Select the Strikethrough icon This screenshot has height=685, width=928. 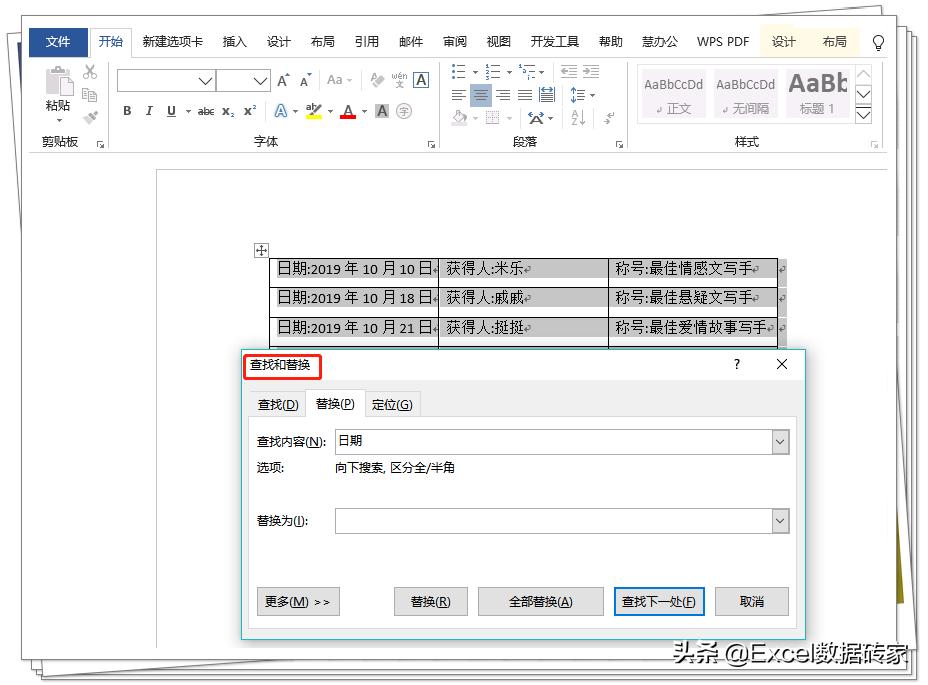206,110
